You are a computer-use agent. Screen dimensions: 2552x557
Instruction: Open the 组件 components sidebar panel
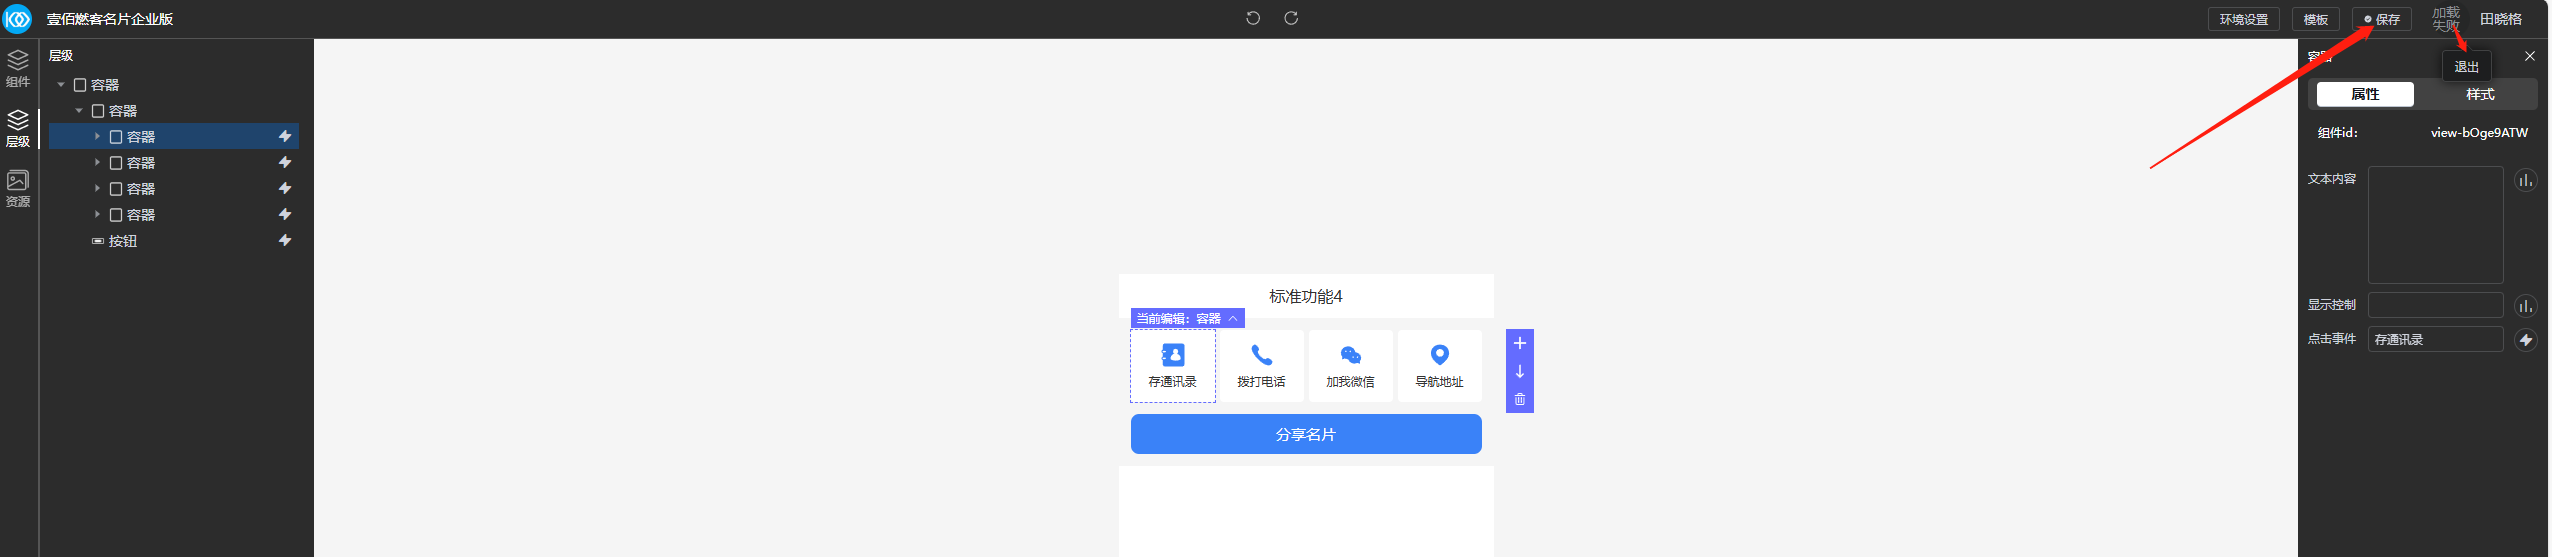[x=18, y=68]
